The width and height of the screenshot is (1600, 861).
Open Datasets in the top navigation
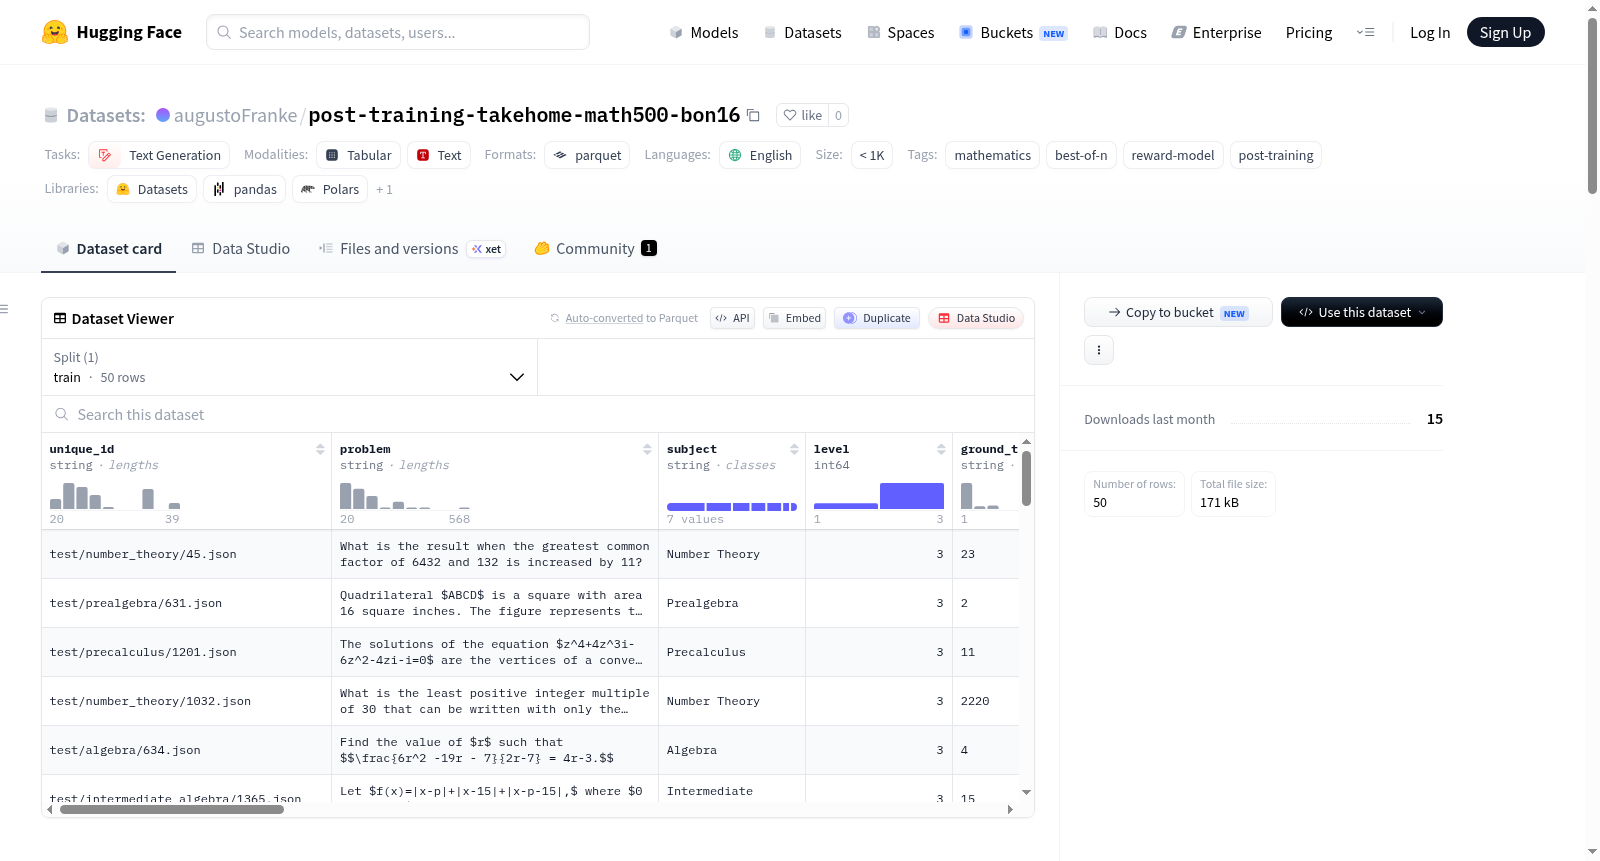tap(803, 32)
